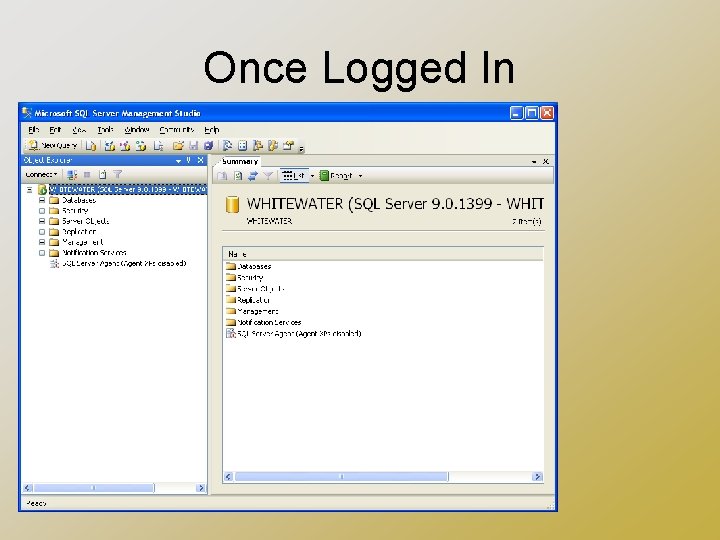Click the Report button in Summary toolbar

336,176
